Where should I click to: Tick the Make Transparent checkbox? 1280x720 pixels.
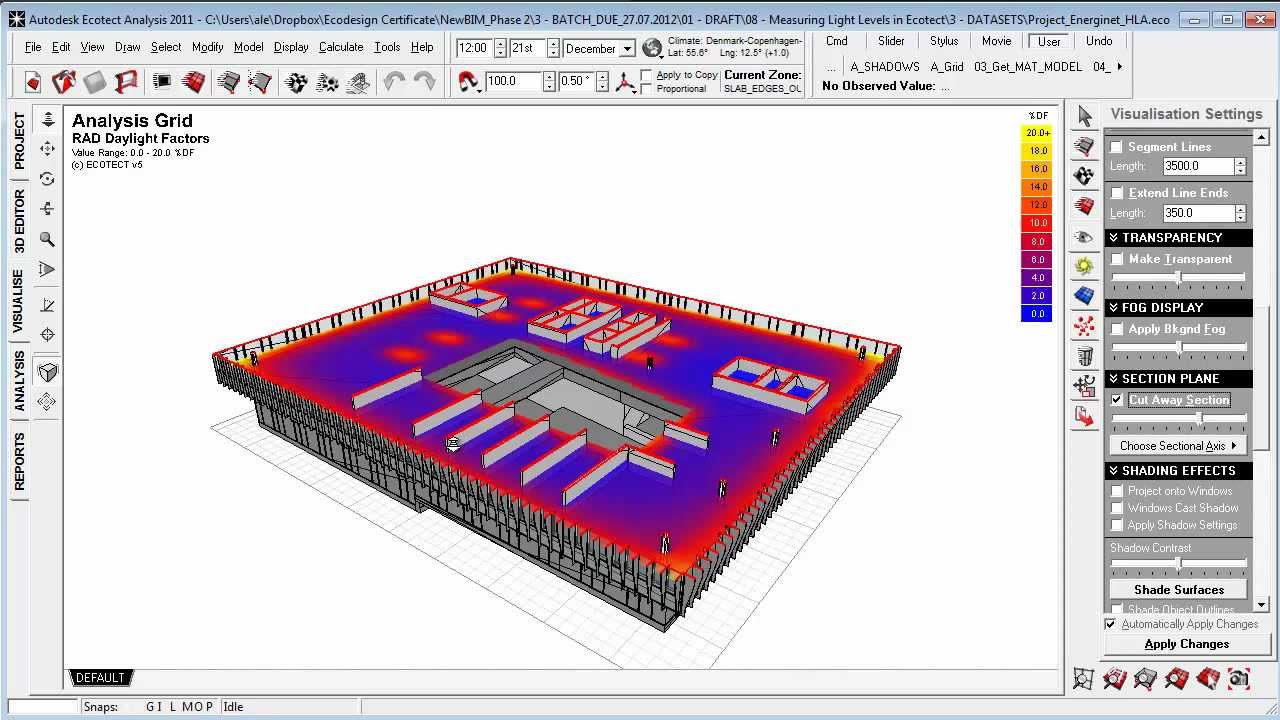tap(1117, 259)
